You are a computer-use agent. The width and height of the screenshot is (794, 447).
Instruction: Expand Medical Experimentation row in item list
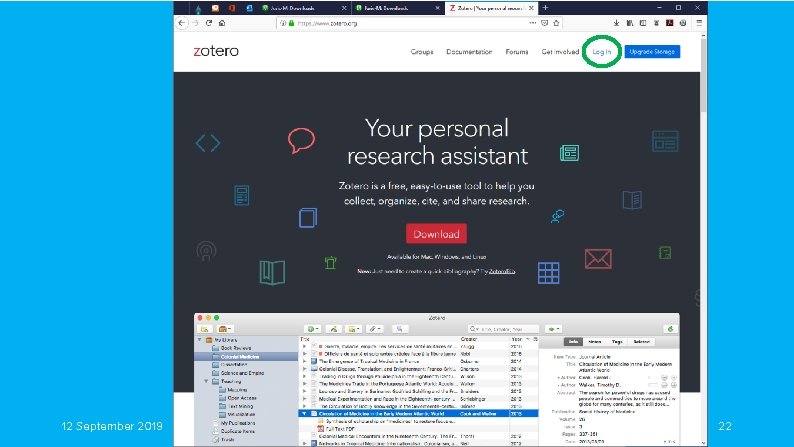click(x=304, y=399)
